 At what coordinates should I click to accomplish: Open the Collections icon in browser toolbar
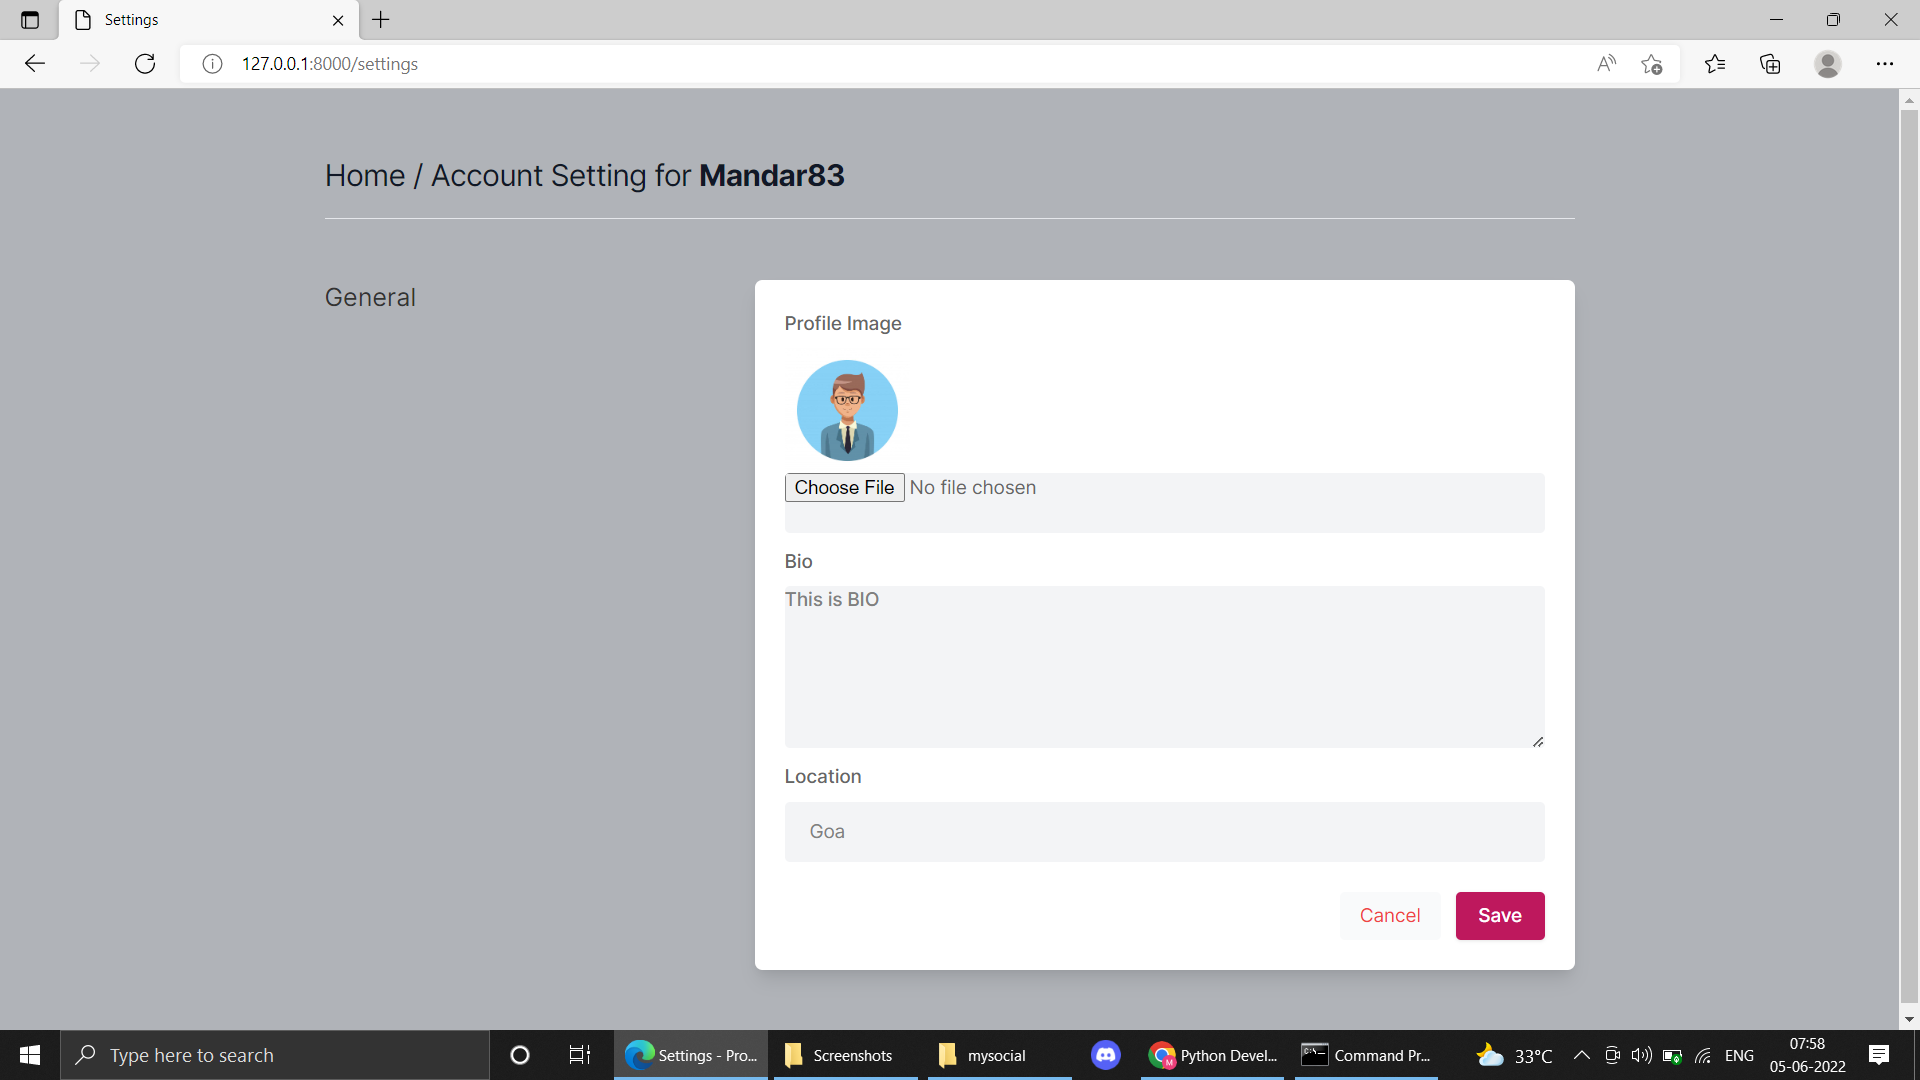[1770, 63]
